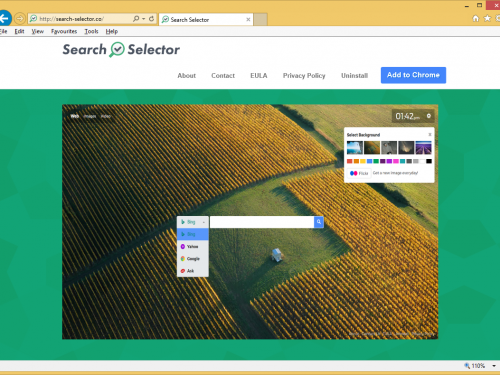The height and width of the screenshot is (375, 500).
Task: Pick the black background color swatch
Action: [429, 161]
